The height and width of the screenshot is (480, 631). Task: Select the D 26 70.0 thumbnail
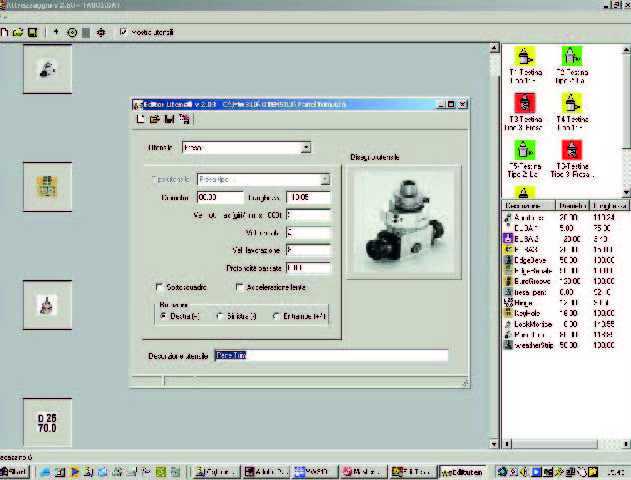(47, 423)
